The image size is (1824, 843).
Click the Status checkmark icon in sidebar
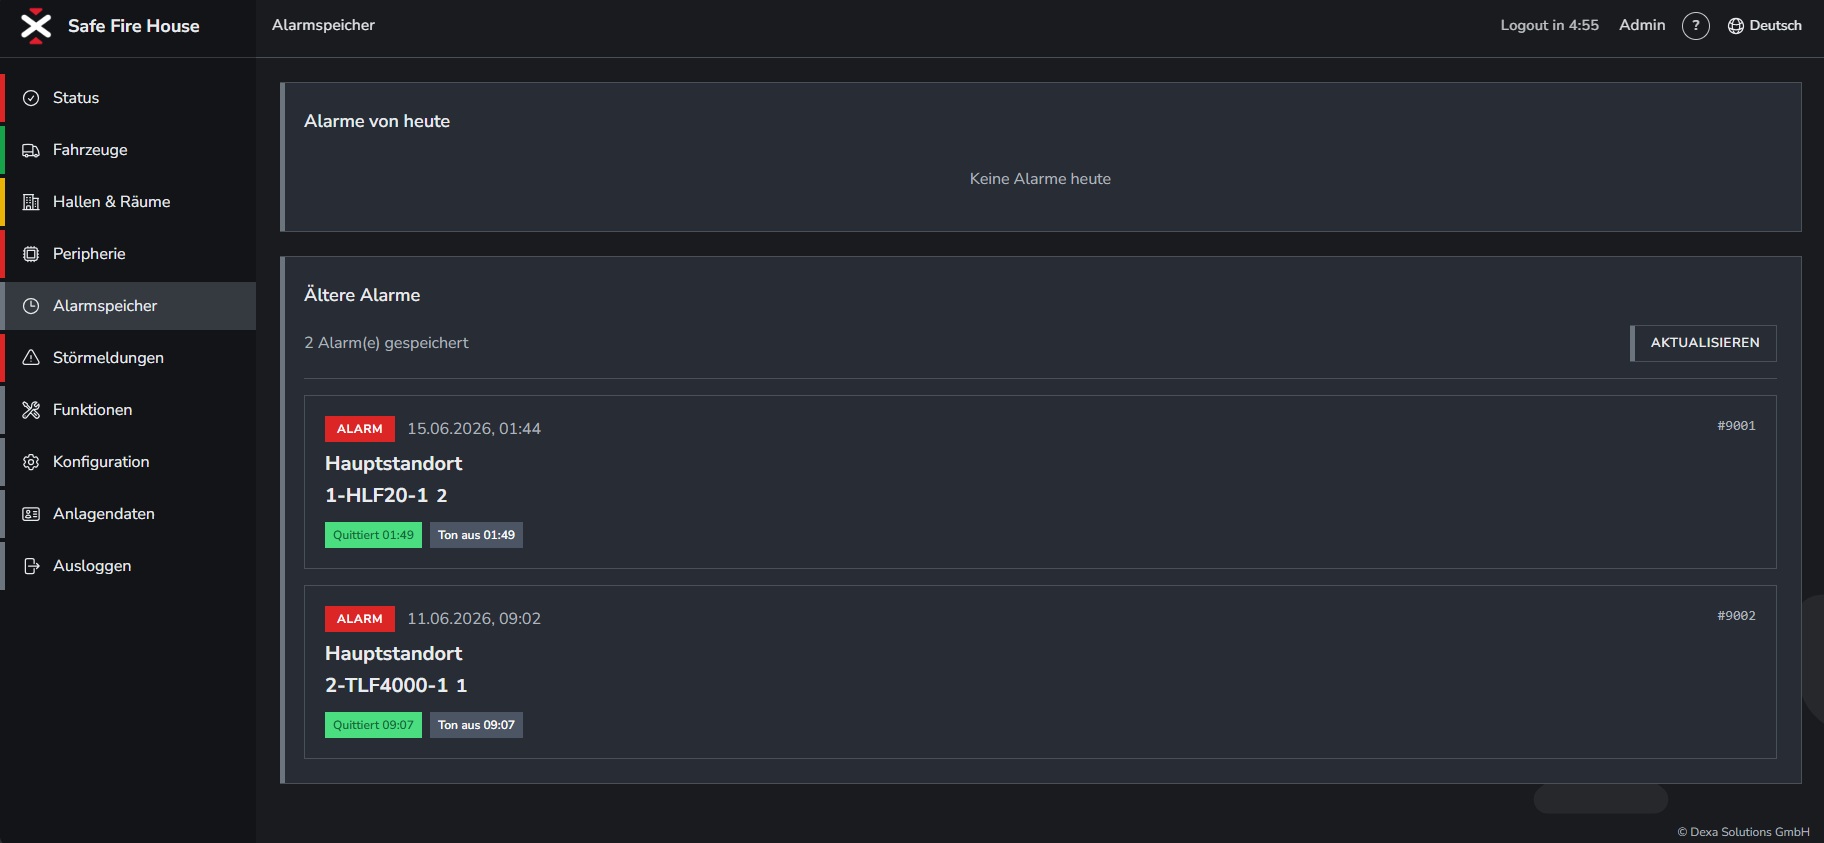[31, 98]
